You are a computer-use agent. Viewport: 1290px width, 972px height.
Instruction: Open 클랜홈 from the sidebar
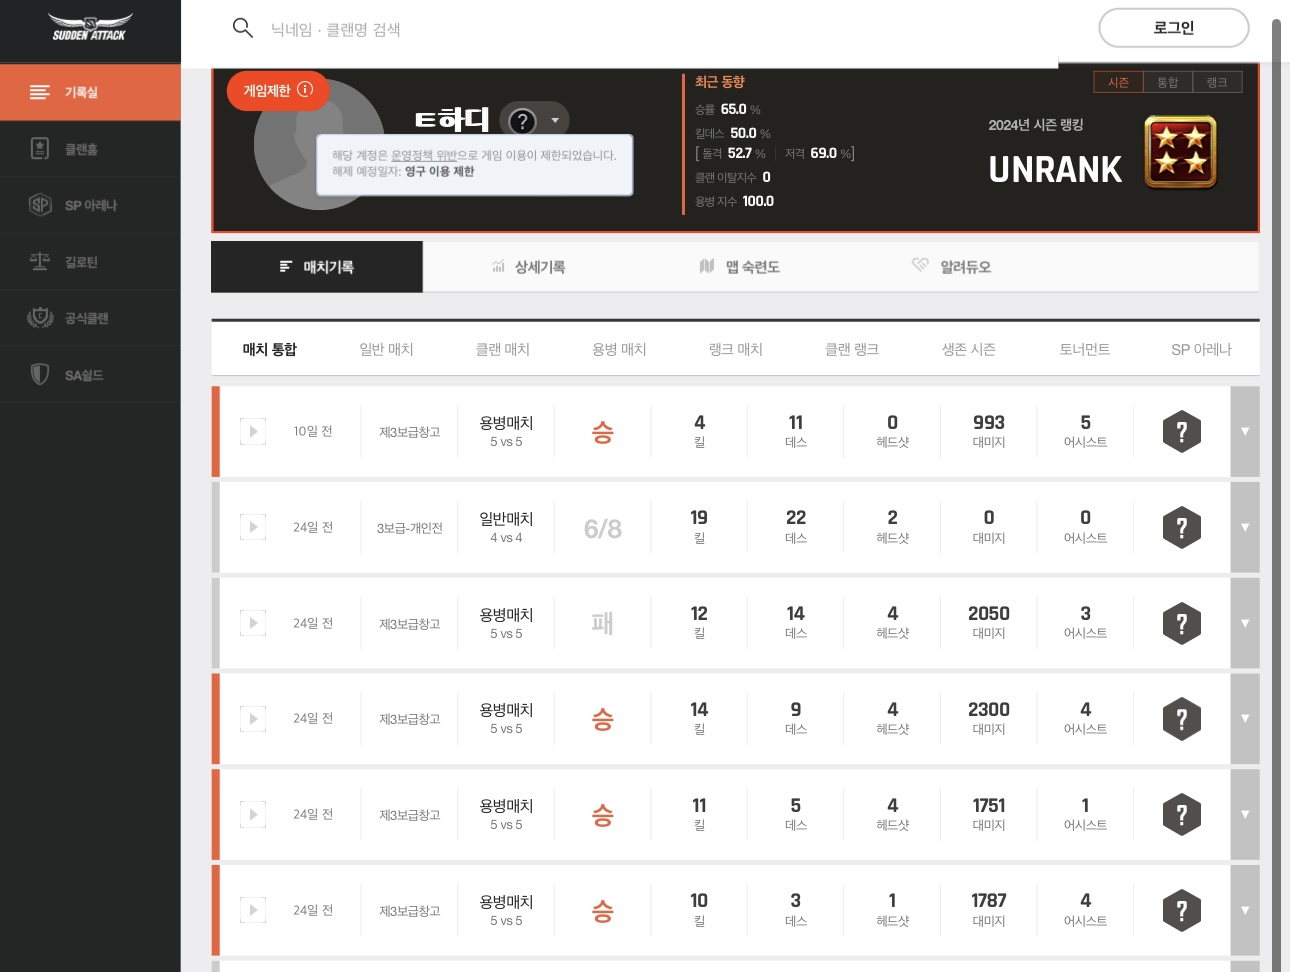click(80, 149)
